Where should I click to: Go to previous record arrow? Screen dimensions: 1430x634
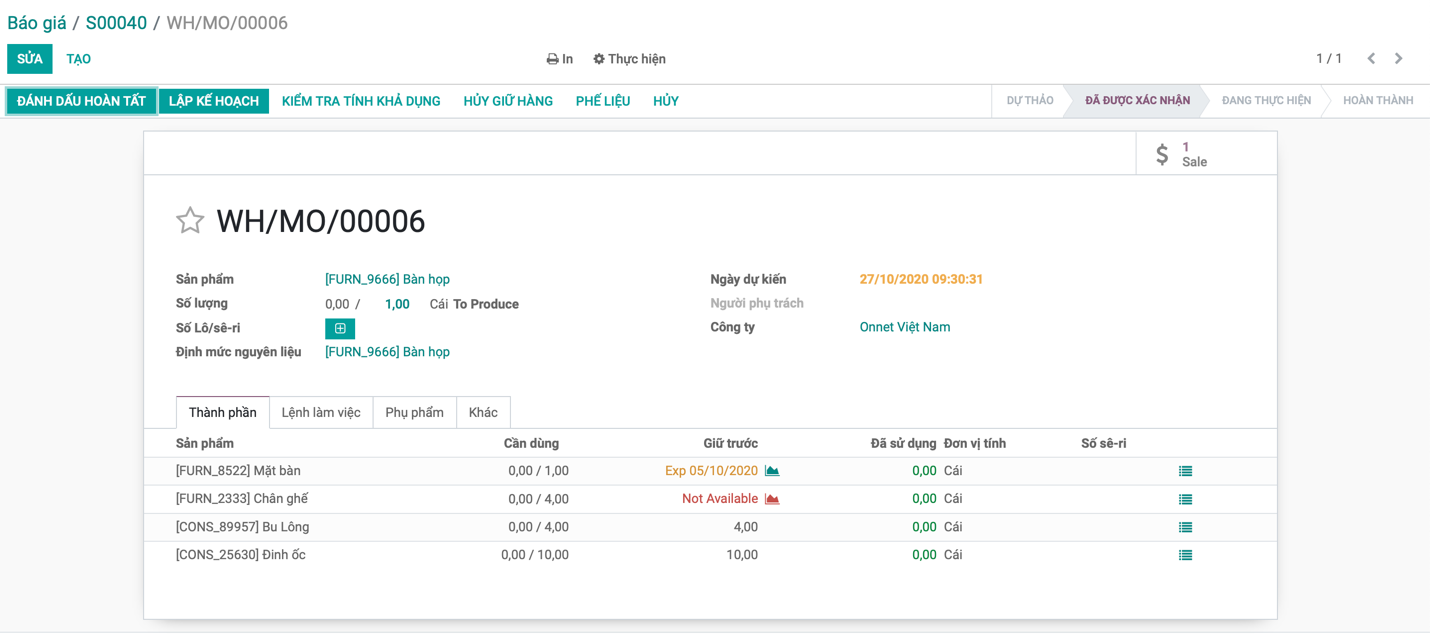tap(1371, 59)
